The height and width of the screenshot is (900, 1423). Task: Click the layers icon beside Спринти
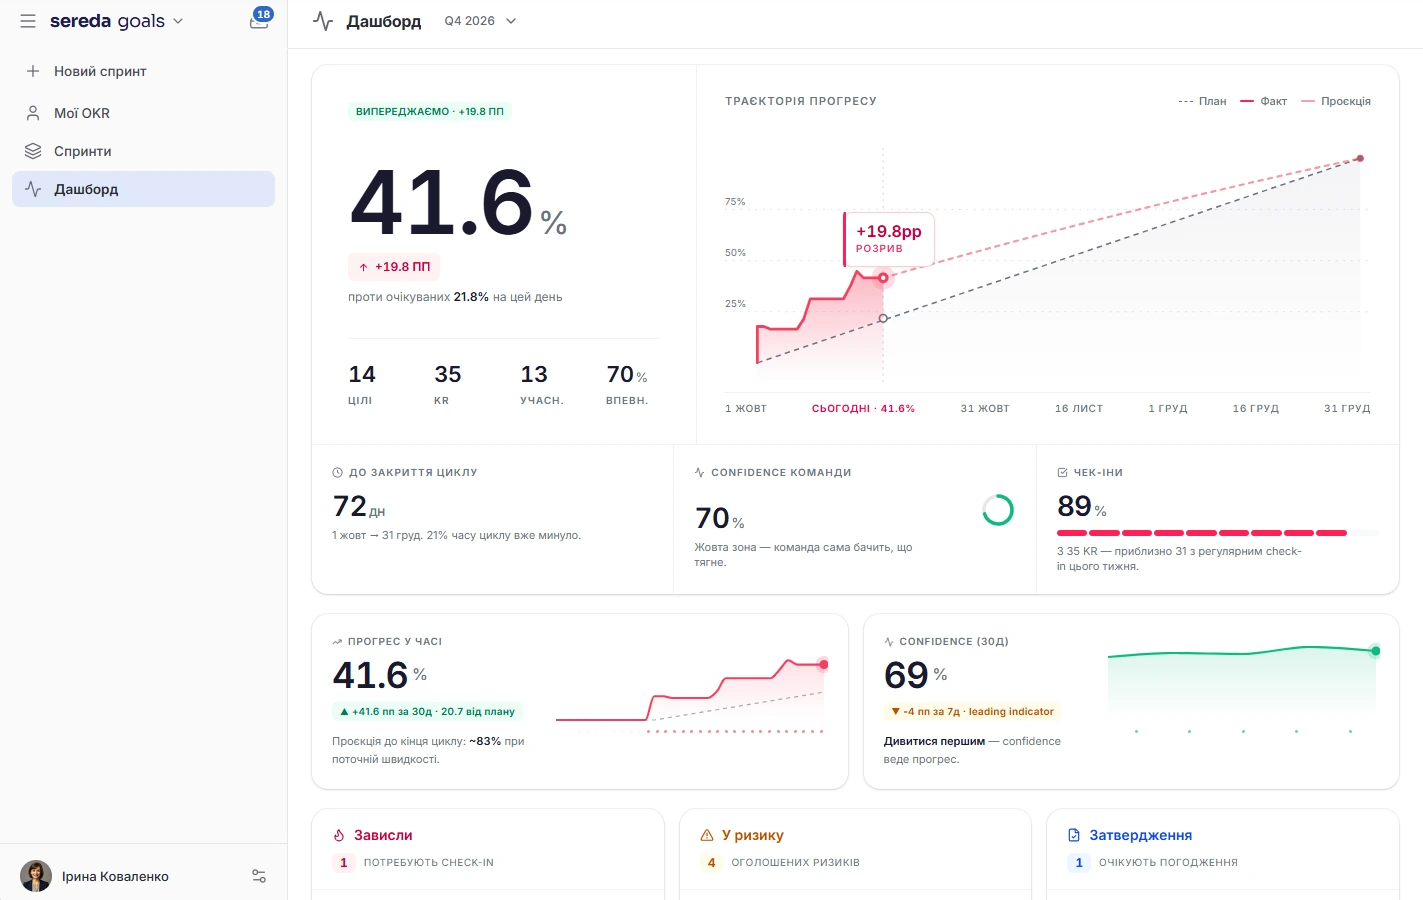coord(33,151)
